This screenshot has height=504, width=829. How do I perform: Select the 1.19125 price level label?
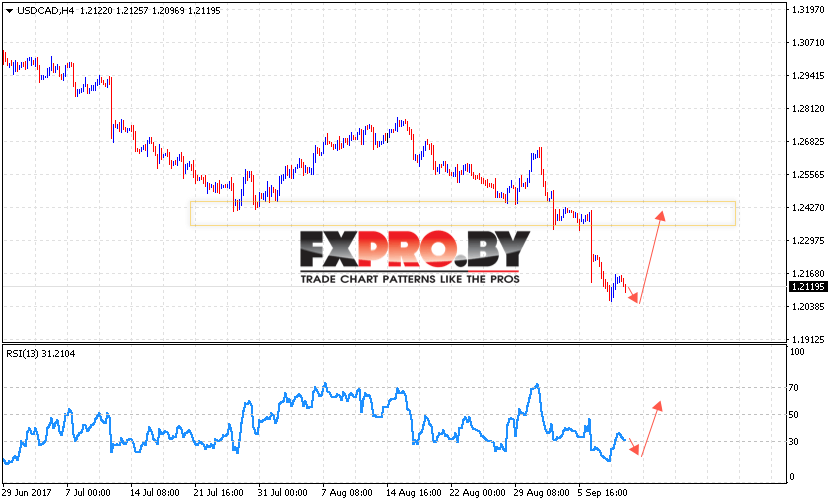coord(808,339)
